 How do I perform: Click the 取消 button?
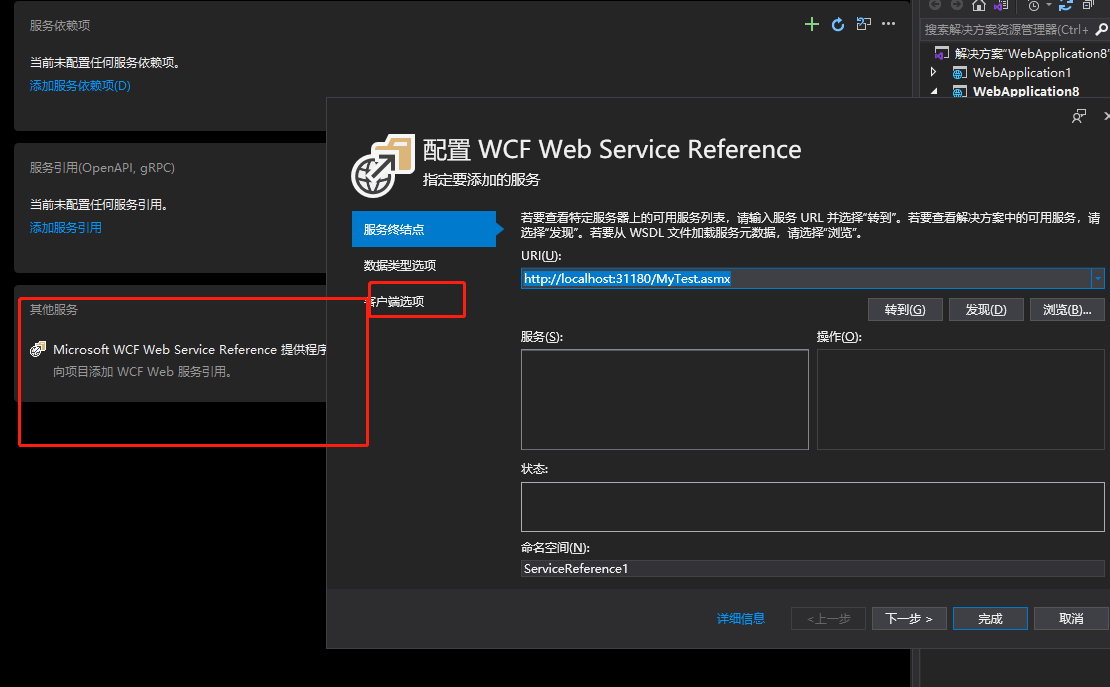pos(1071,618)
